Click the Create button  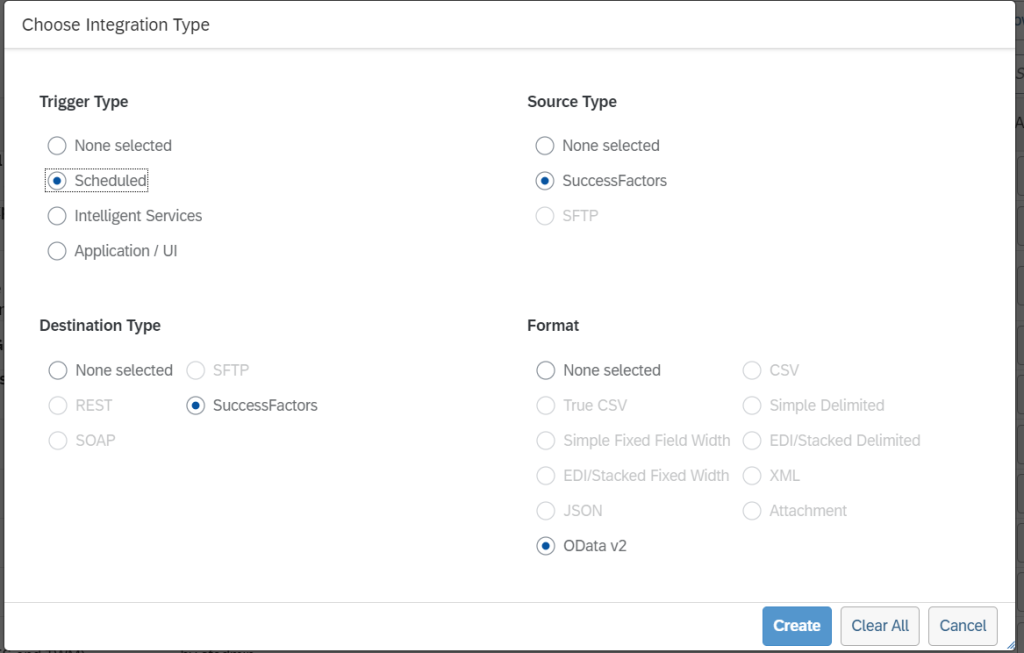coord(797,626)
